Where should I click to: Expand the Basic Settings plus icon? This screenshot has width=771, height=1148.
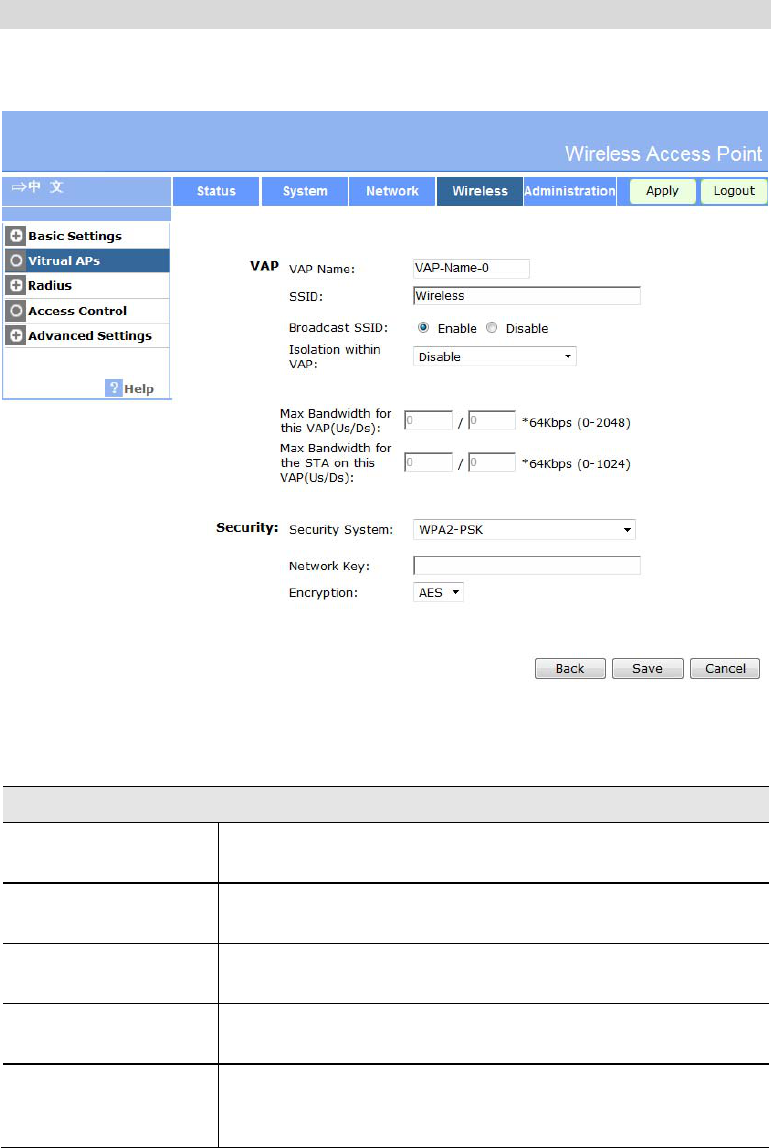point(15,236)
